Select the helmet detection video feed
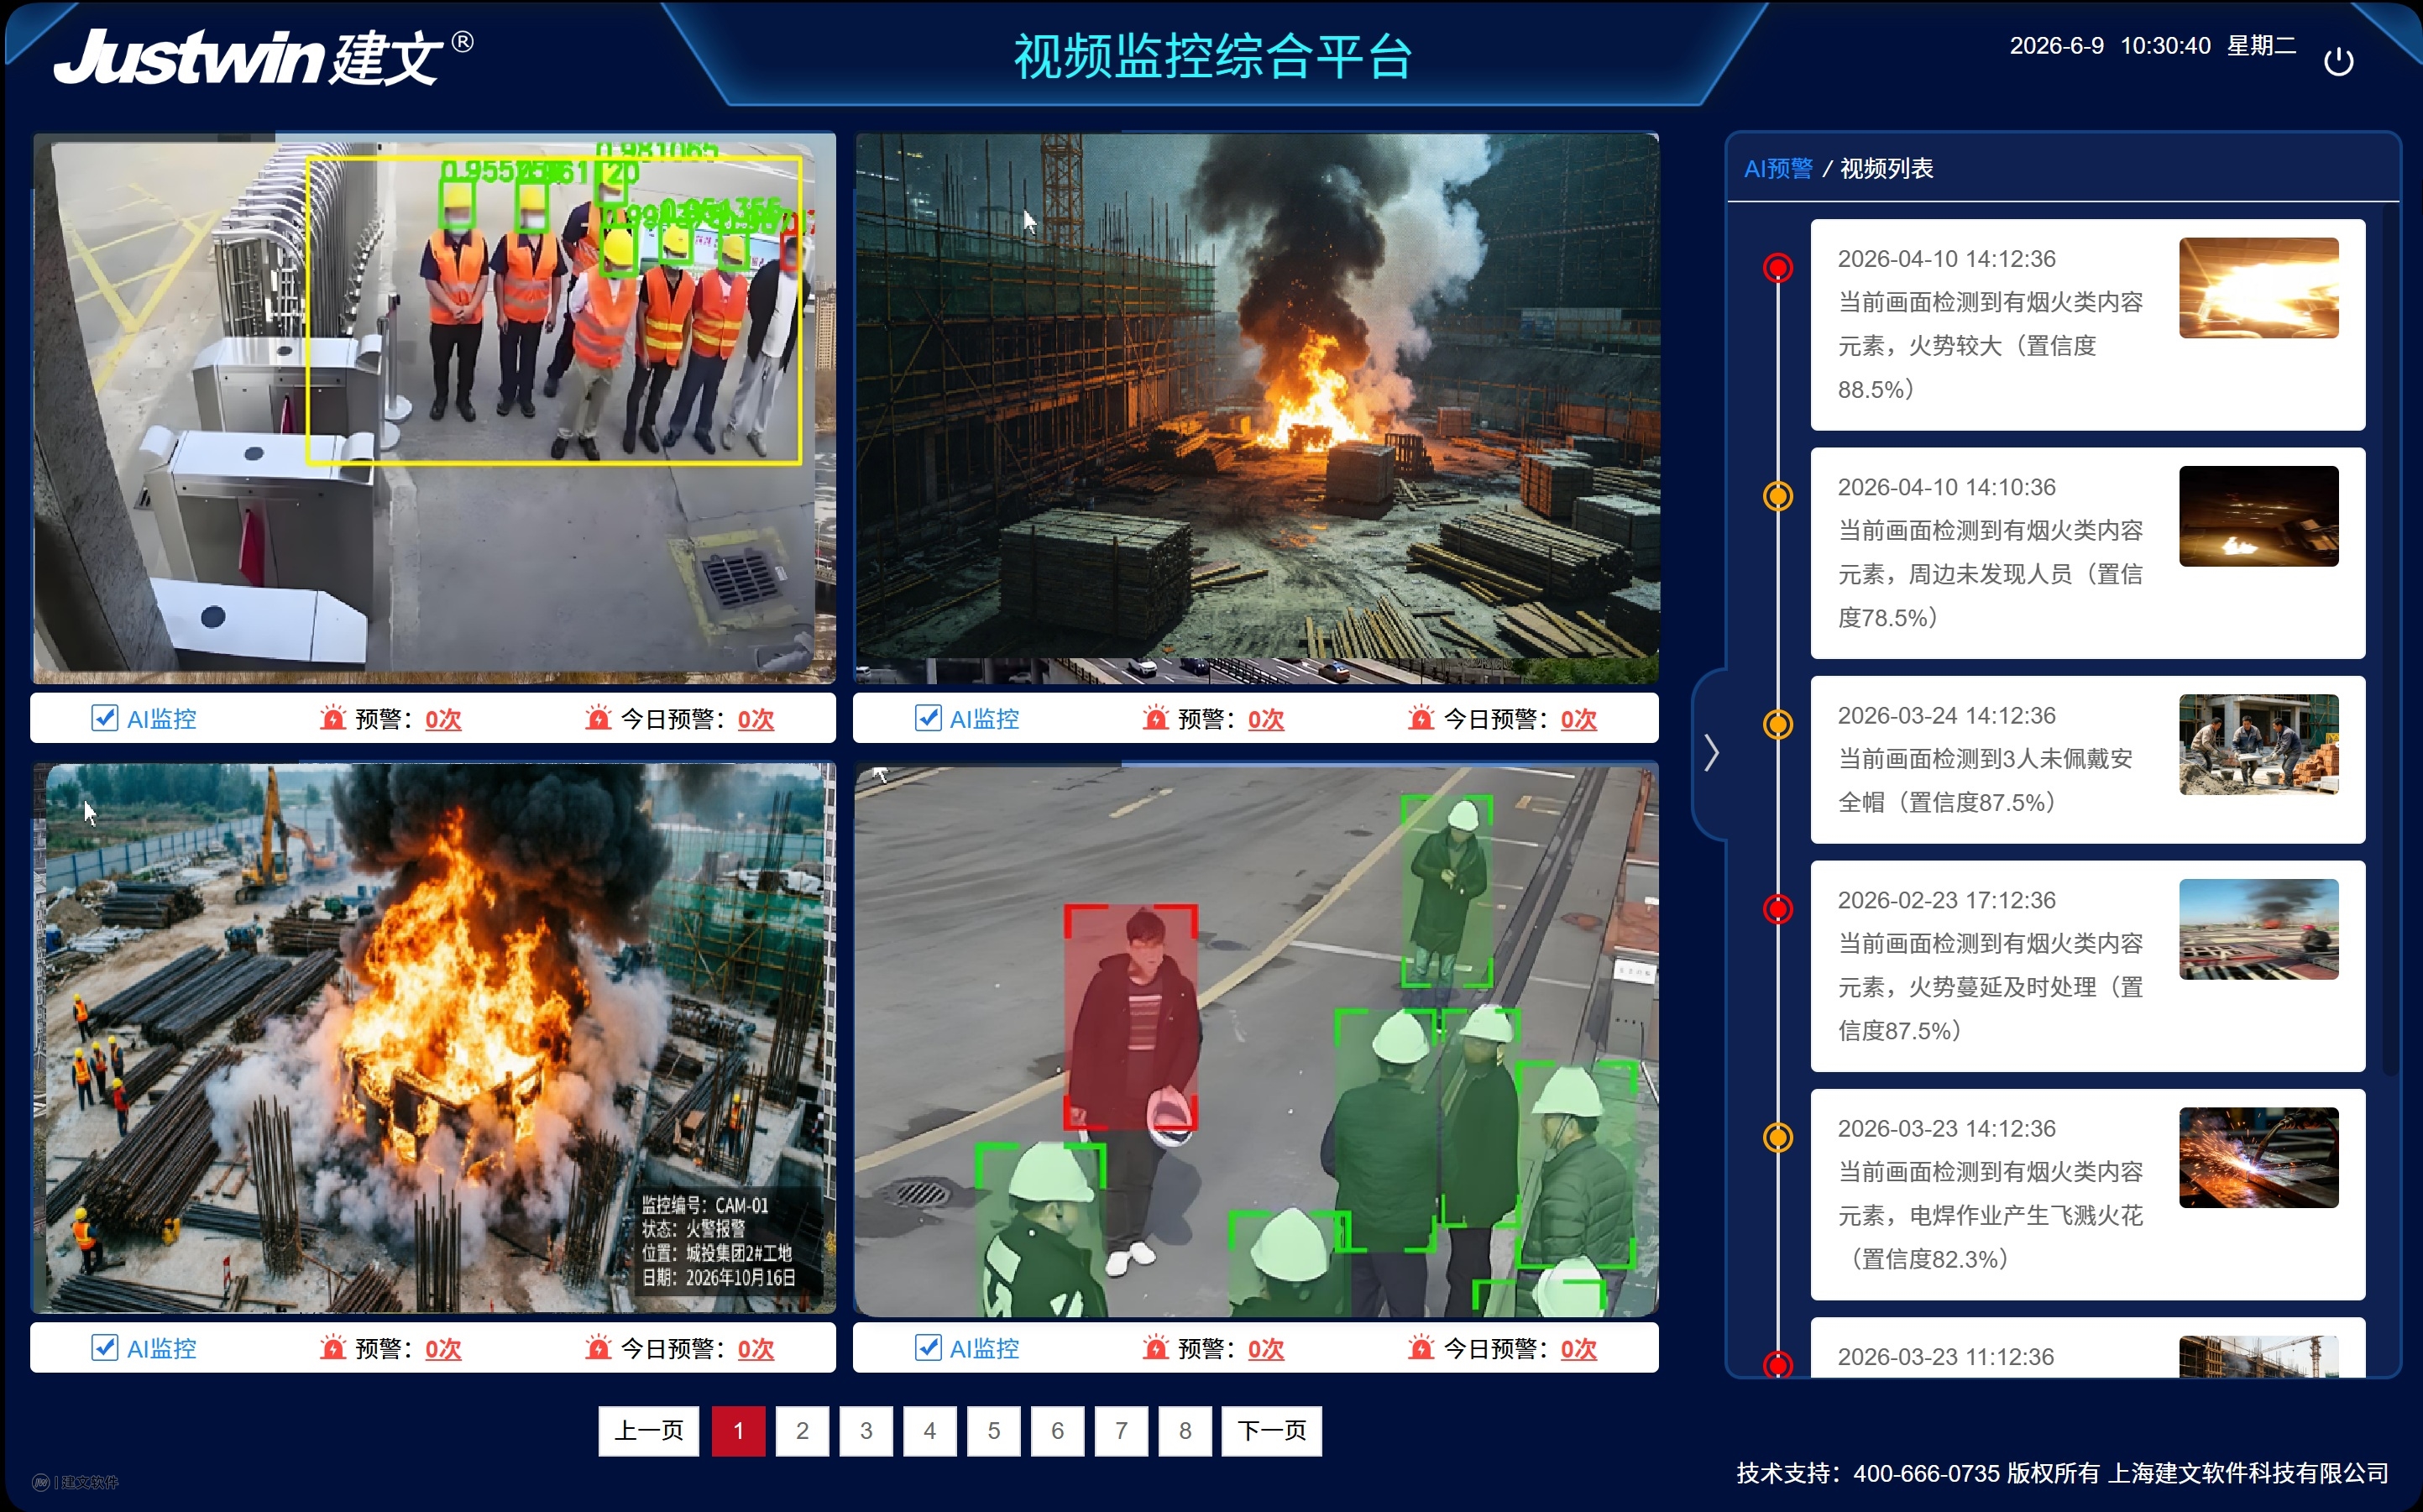This screenshot has width=2423, height=1512. [x=1256, y=1038]
